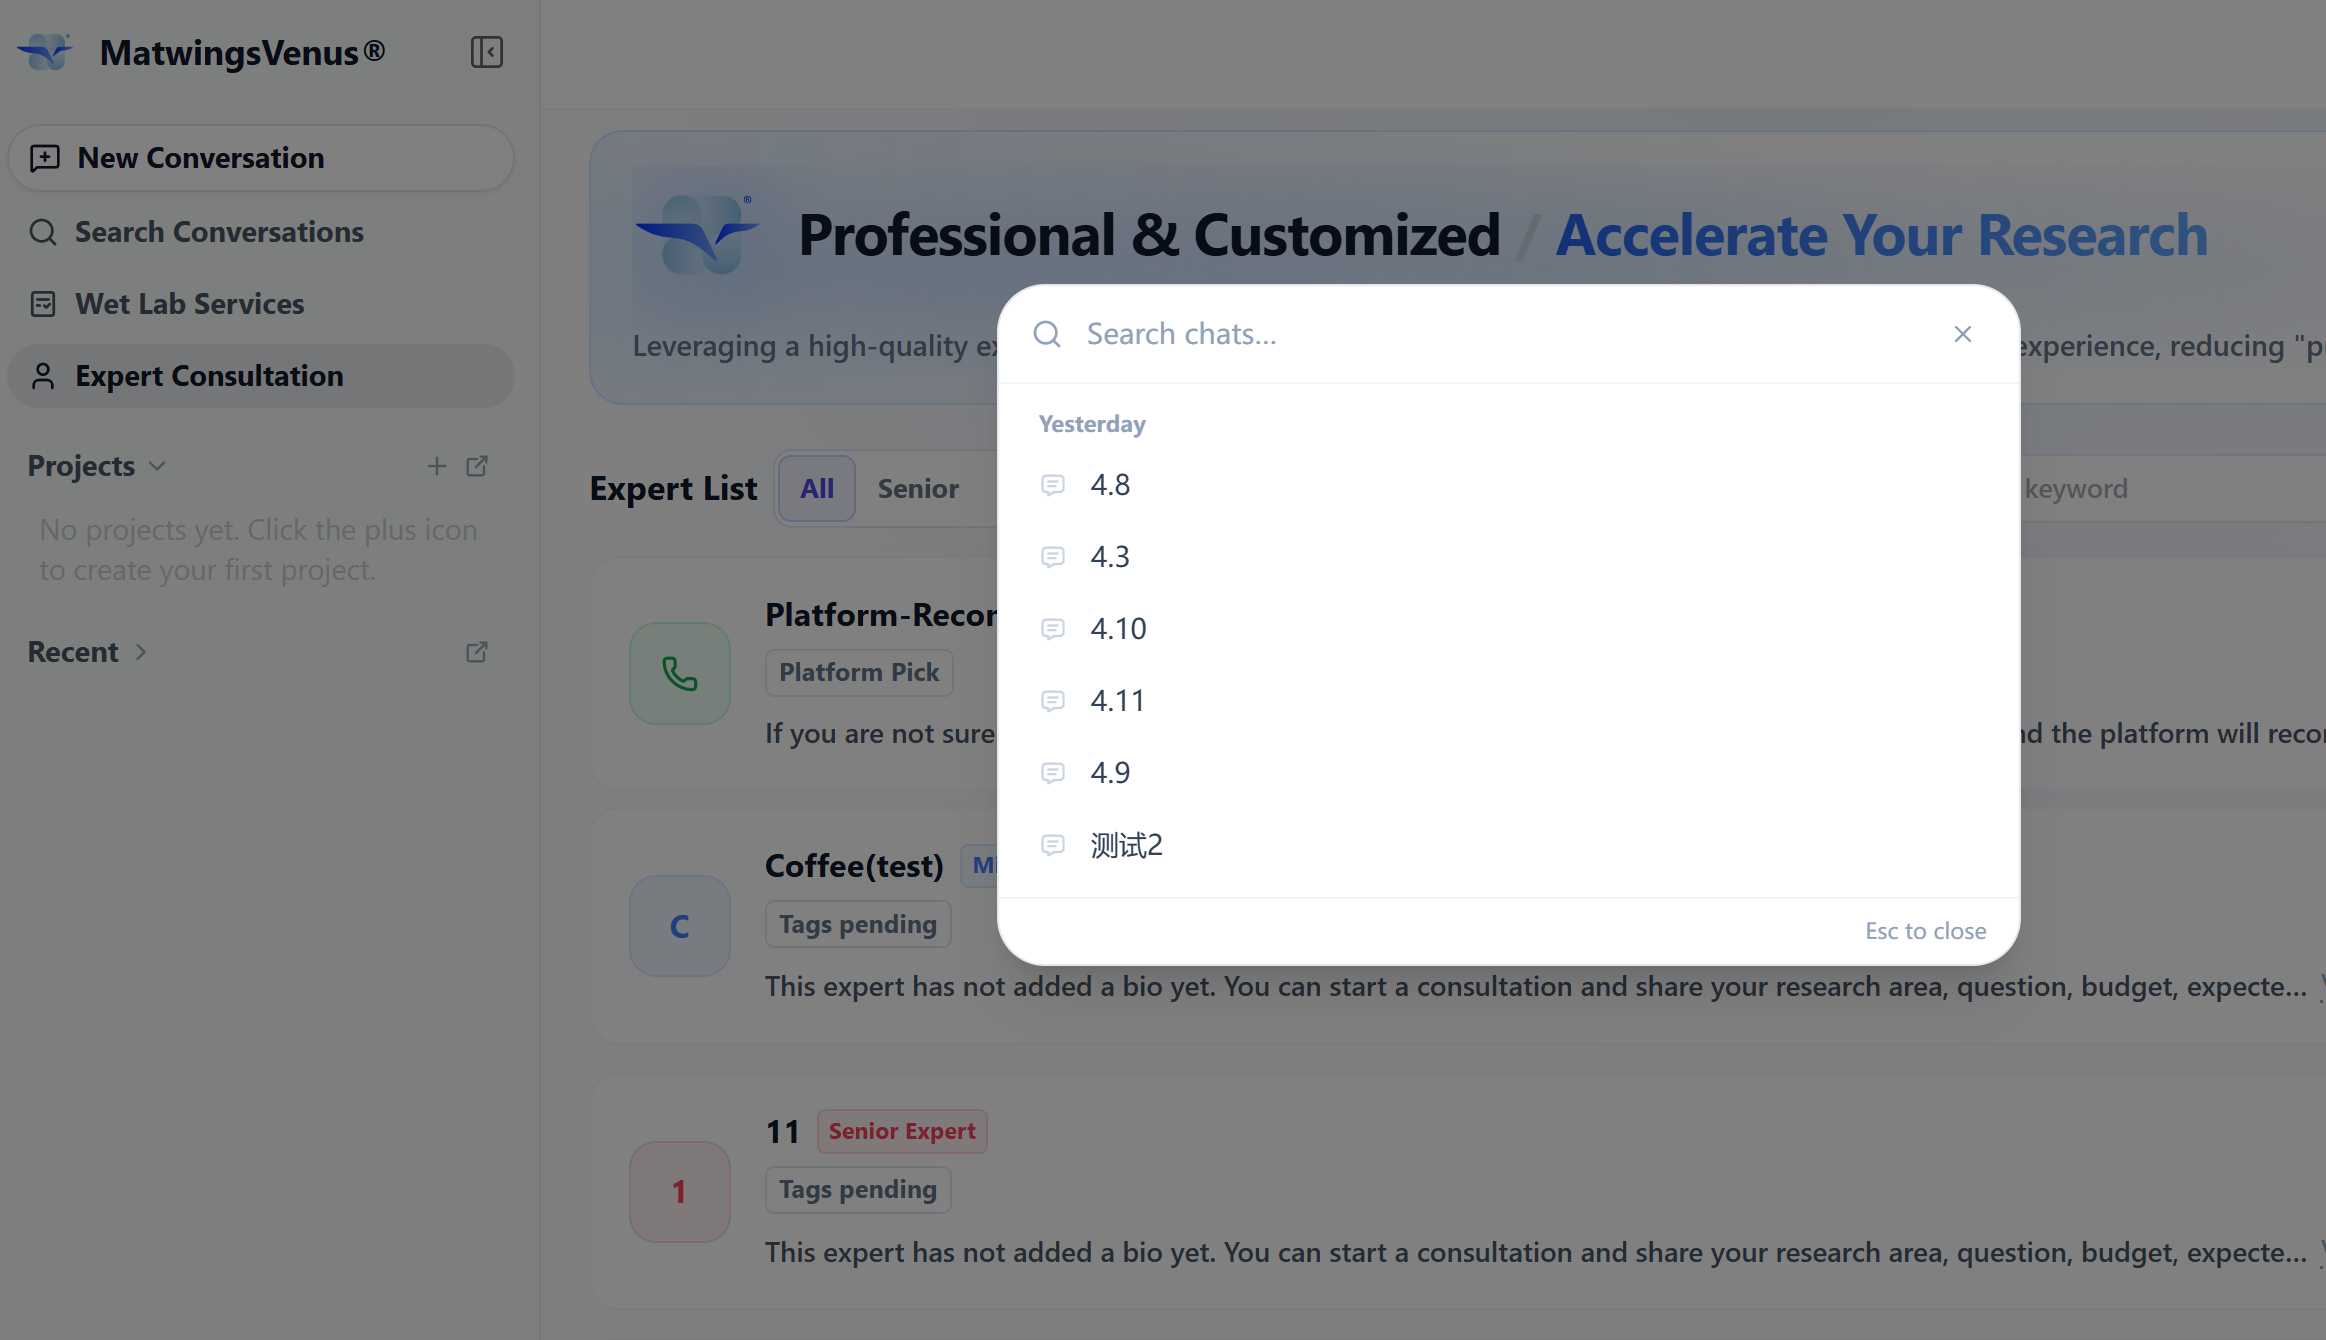Click the magnifier icon in search dialog
Viewport: 2326px width, 1340px height.
point(1047,334)
